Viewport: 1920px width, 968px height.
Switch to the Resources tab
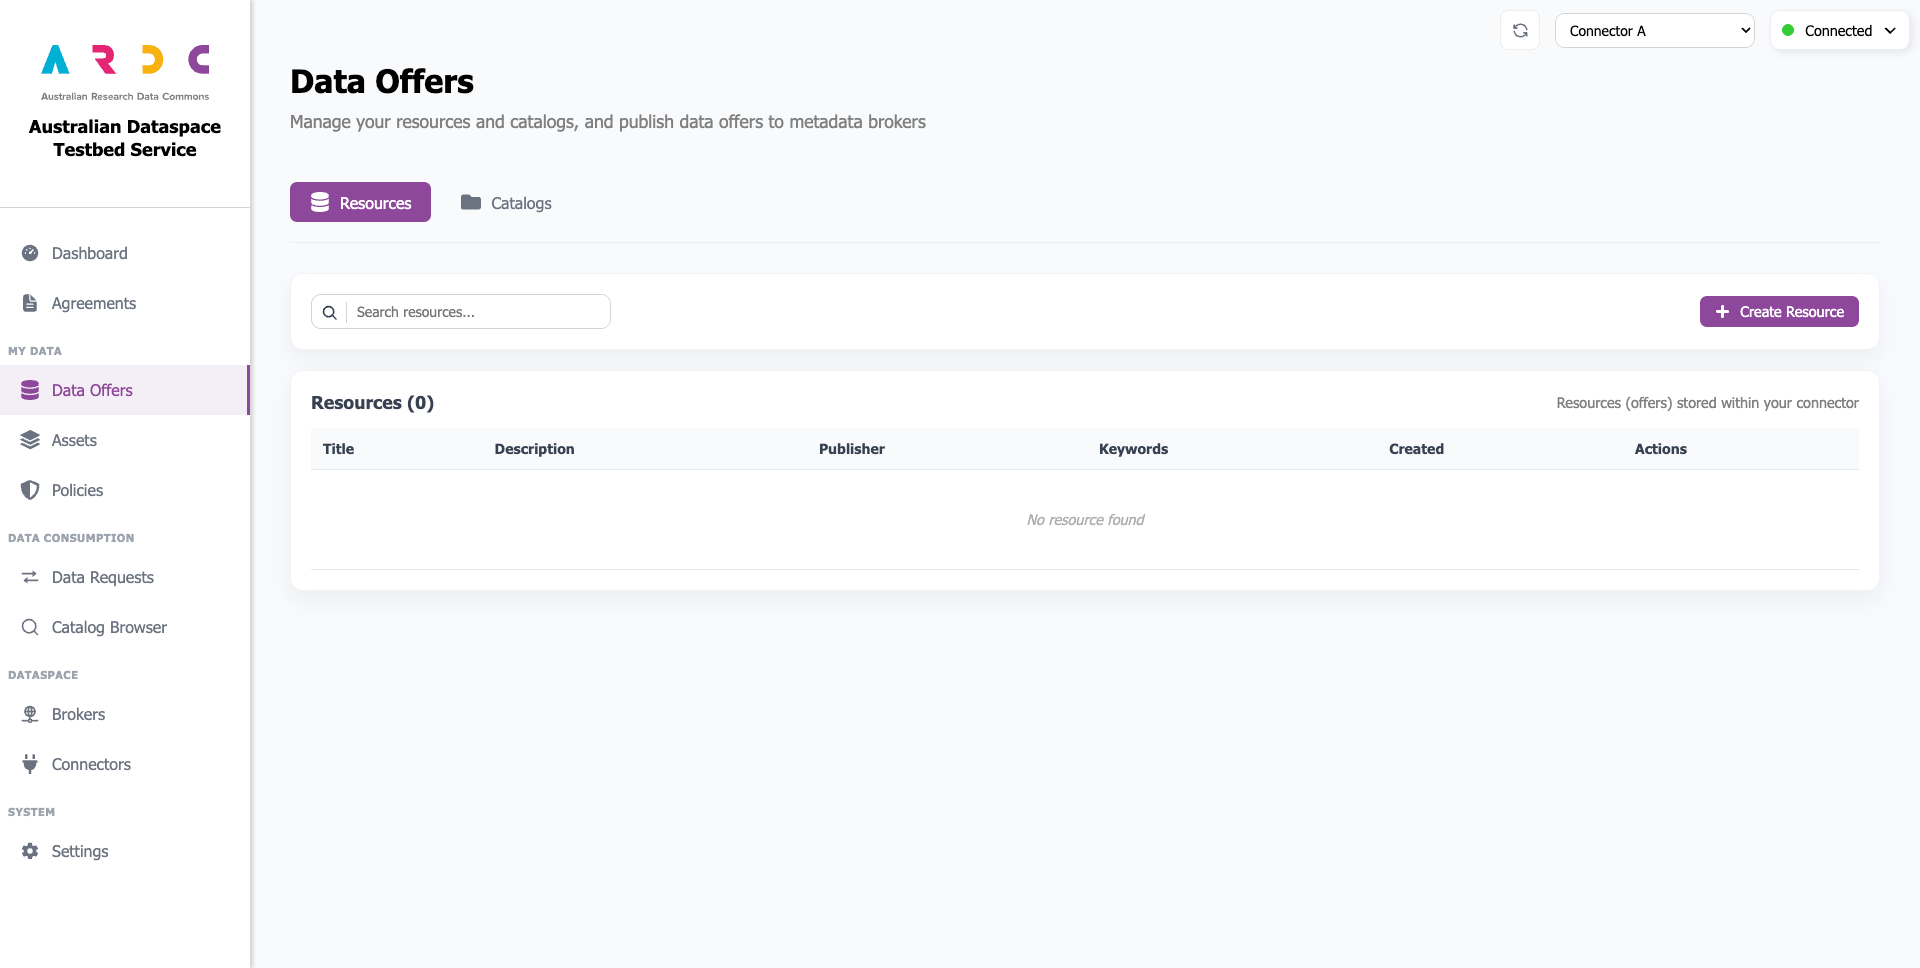360,202
